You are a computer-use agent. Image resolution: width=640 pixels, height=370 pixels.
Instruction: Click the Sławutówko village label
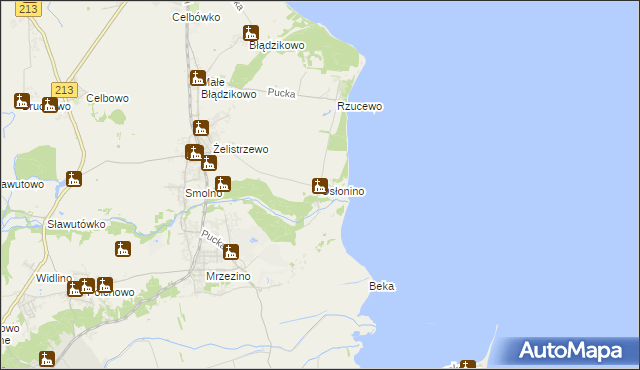76,224
